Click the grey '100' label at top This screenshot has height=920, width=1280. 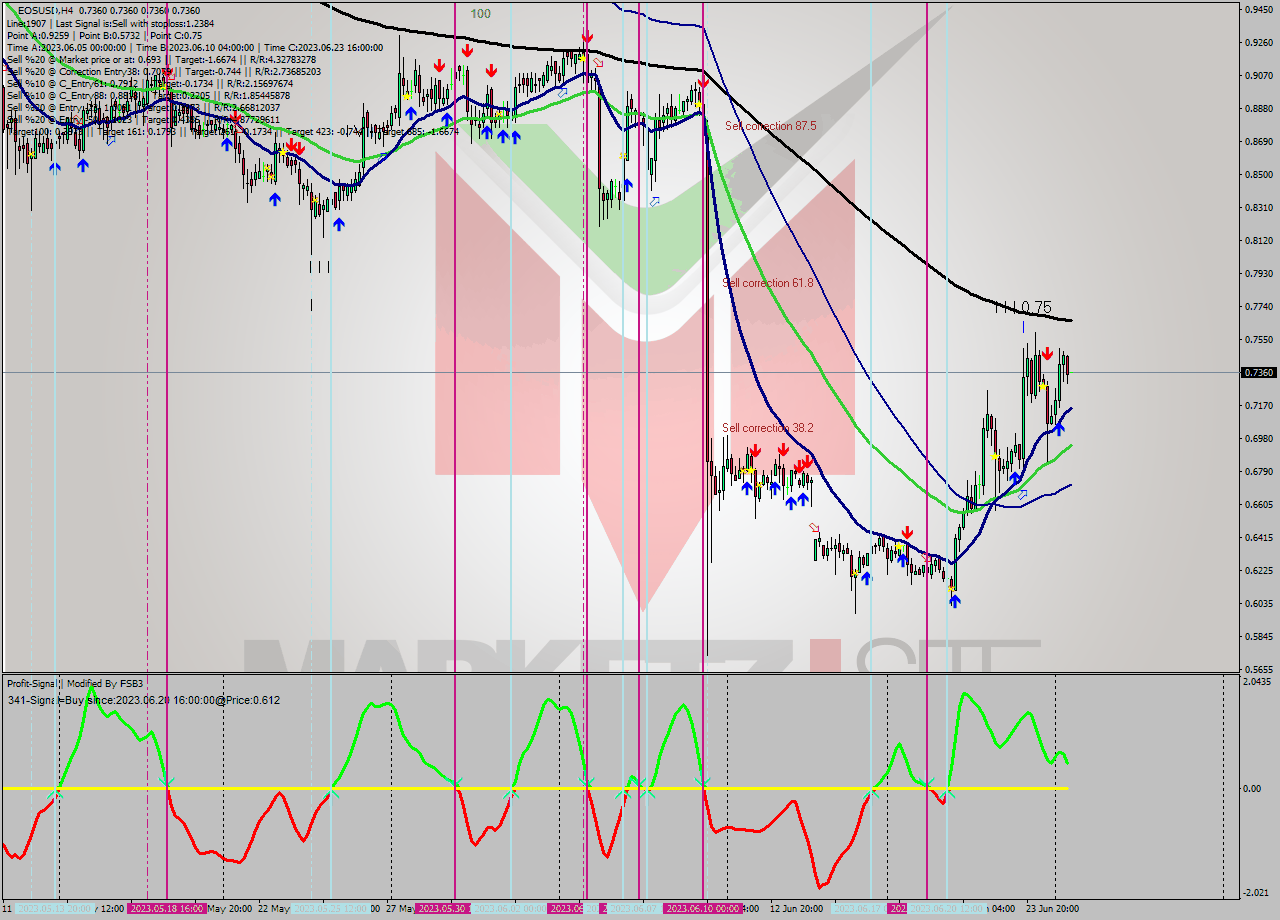[x=480, y=13]
